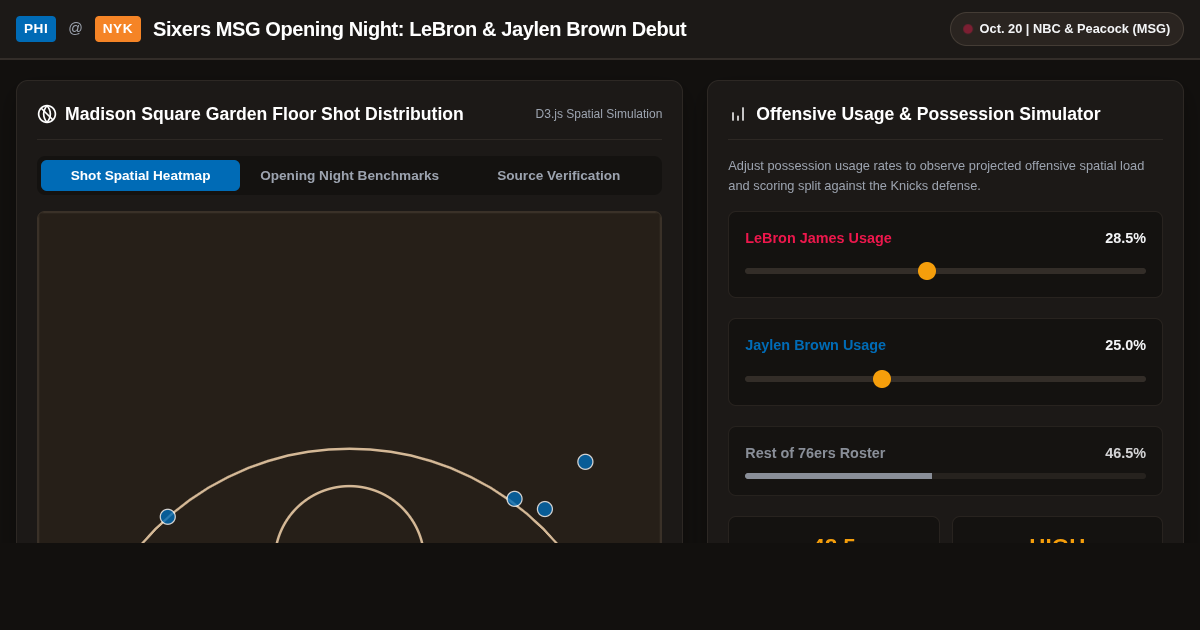The image size is (1200, 630).
Task: Click the Oct. 20 NBC & Peacock badge
Action: [x=1067, y=29]
